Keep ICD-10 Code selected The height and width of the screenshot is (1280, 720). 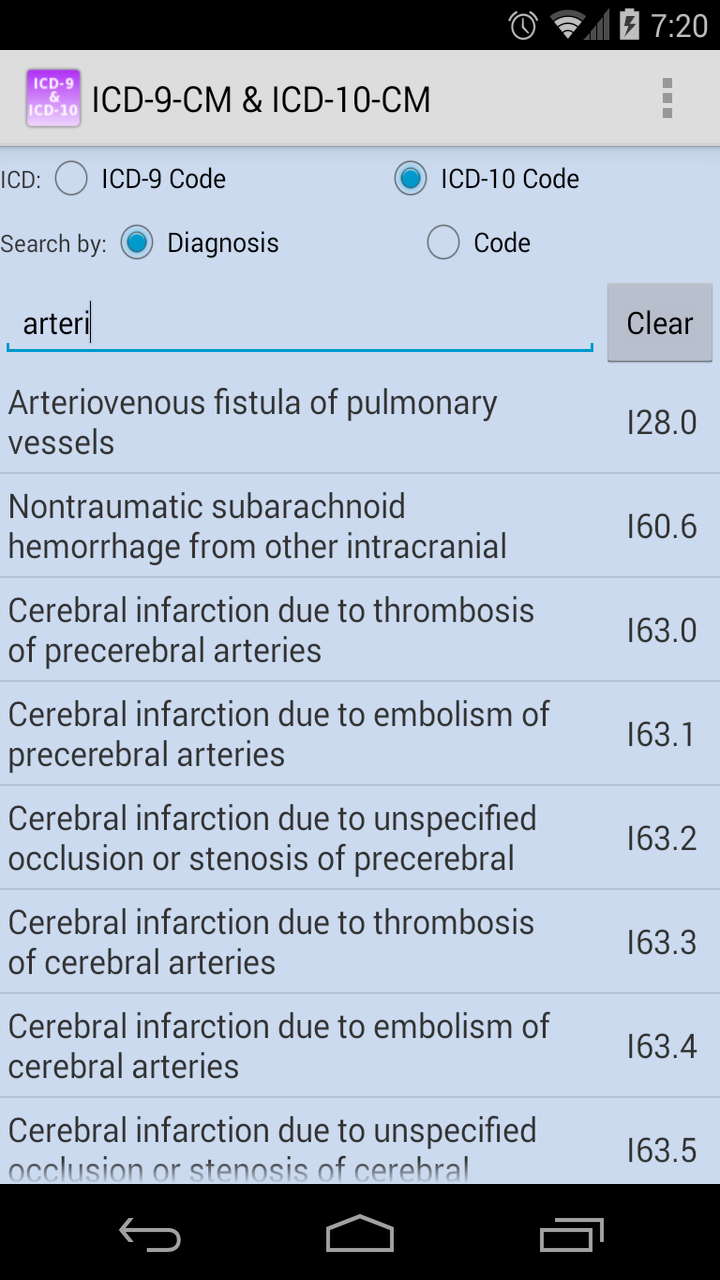410,178
